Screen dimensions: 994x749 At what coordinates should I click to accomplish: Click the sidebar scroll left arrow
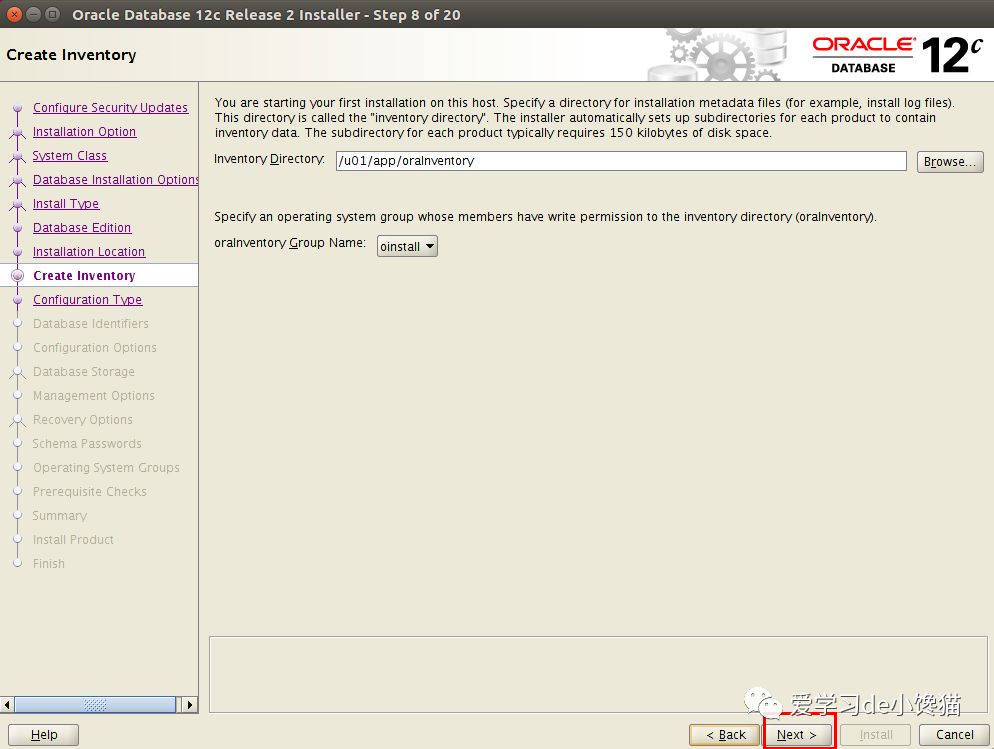7,705
